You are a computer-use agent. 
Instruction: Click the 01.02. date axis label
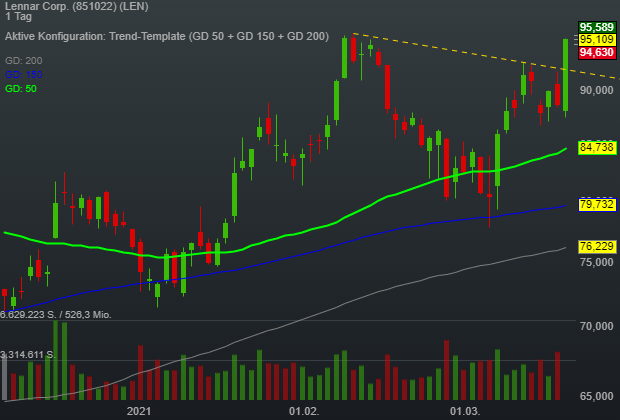(x=304, y=411)
